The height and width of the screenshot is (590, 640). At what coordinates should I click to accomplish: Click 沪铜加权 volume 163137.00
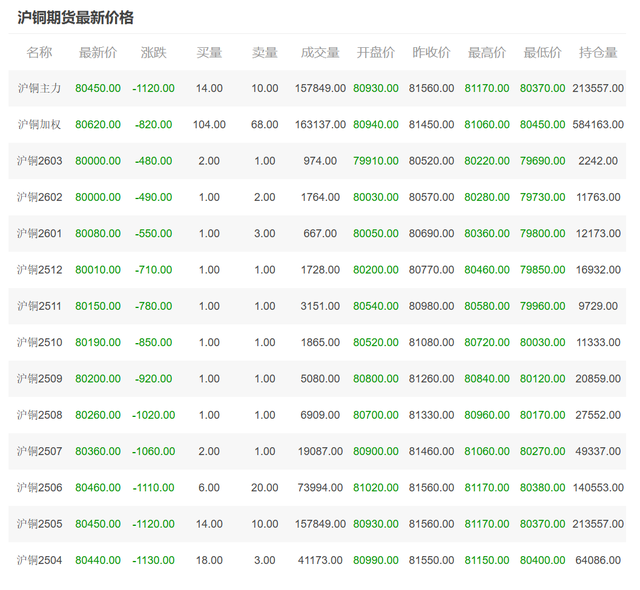[x=320, y=124]
